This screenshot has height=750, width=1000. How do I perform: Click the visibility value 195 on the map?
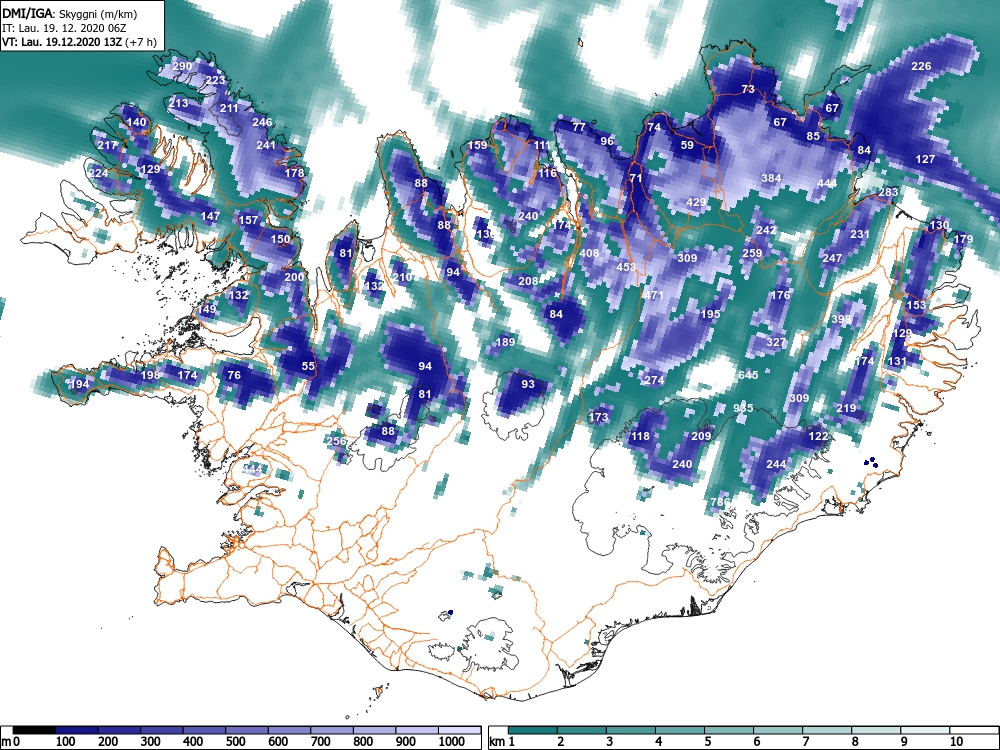tap(710, 314)
